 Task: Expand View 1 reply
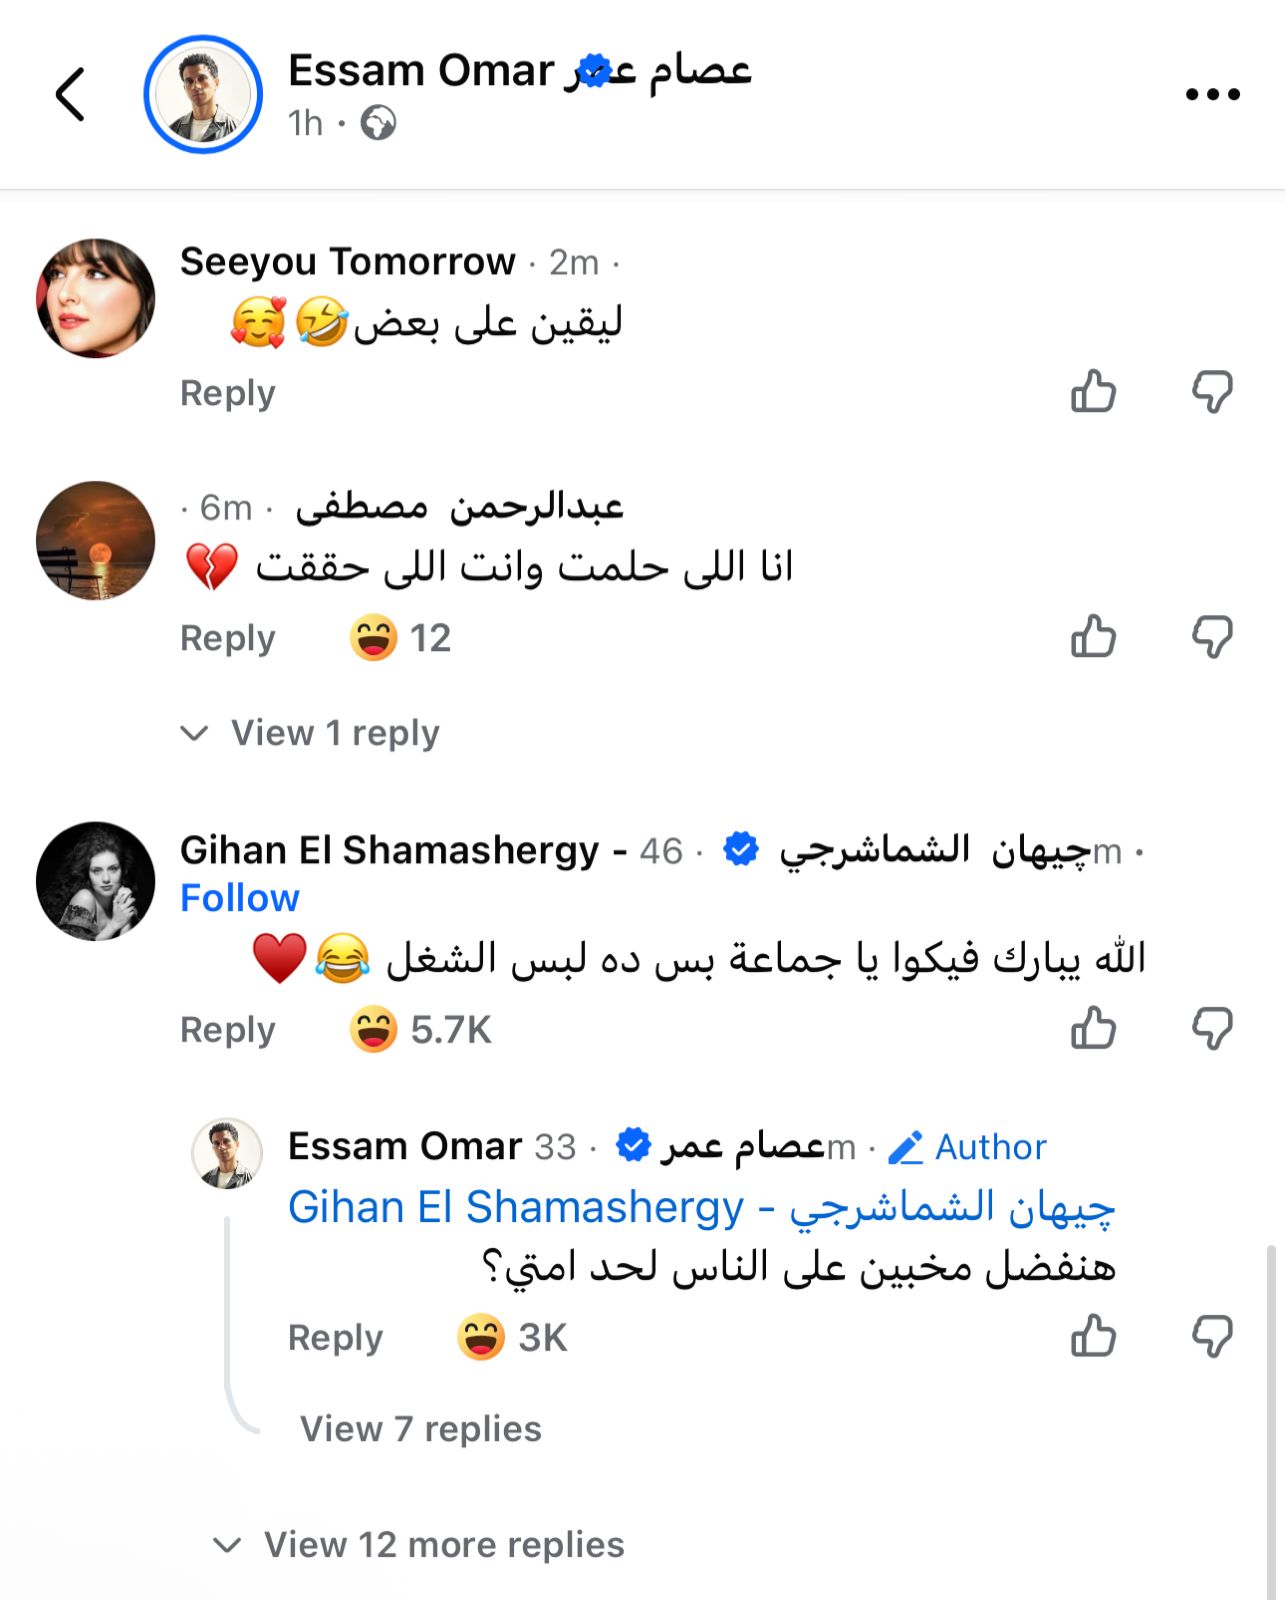coord(334,733)
